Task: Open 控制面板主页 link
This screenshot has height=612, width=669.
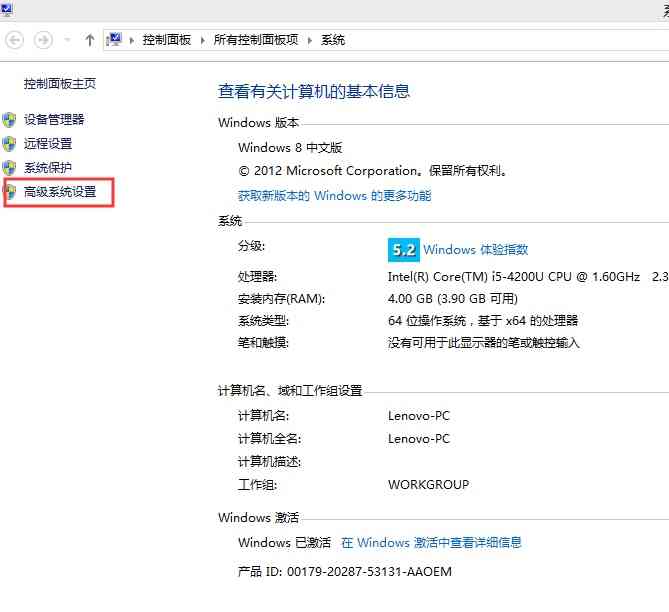Action: (x=60, y=84)
